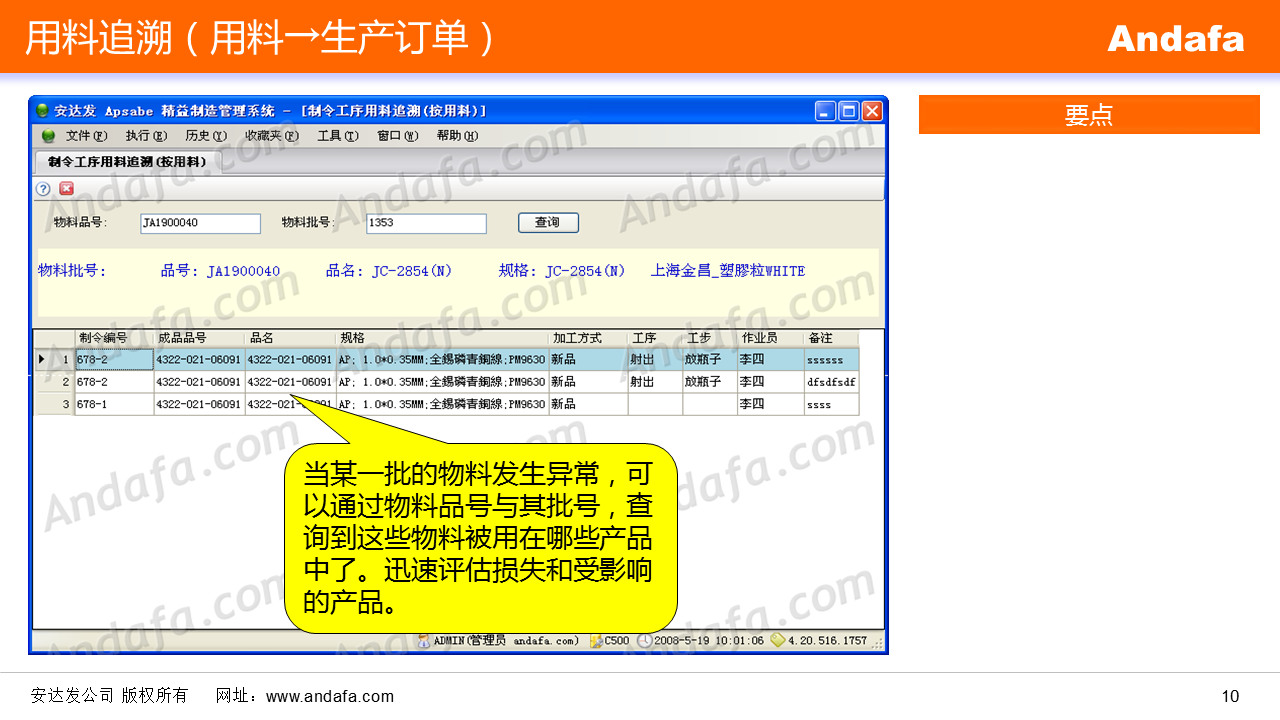Click the 物料批号 input field

coord(426,223)
